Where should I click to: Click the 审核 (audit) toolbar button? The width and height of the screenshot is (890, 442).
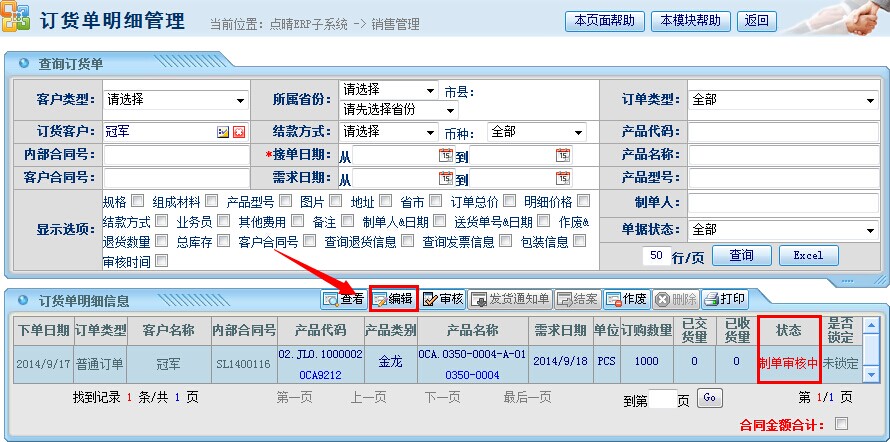tap(443, 299)
